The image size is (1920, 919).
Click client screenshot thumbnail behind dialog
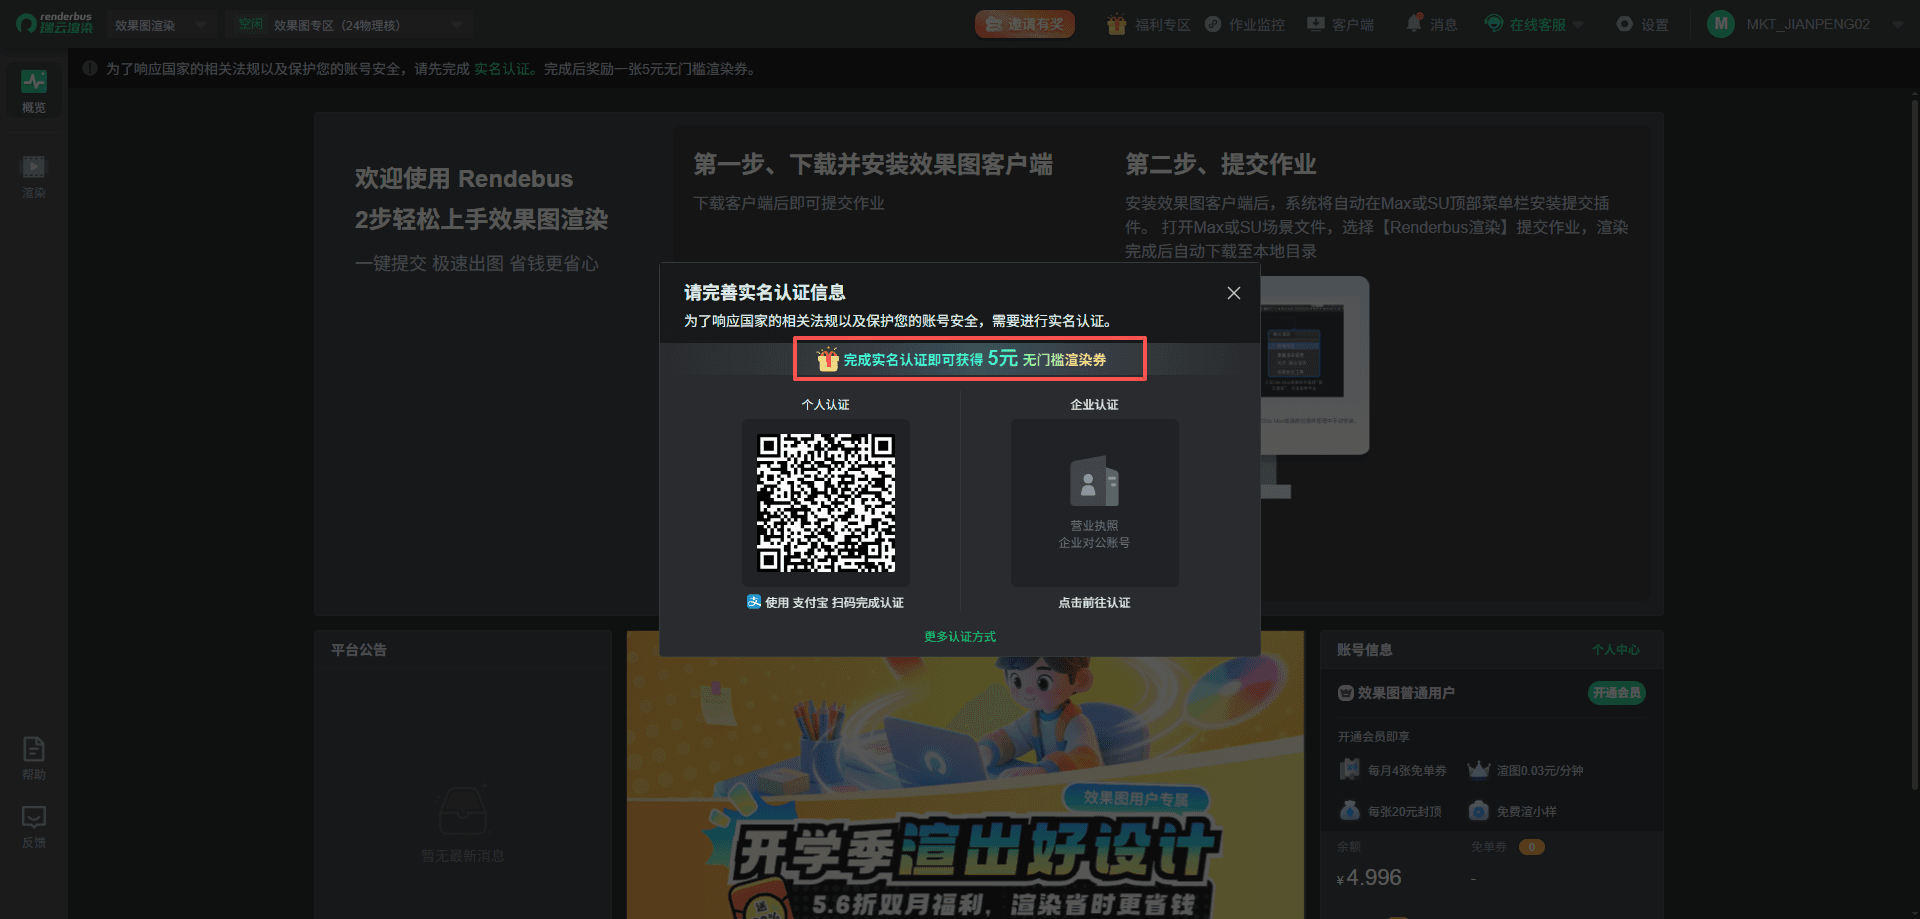click(1314, 365)
